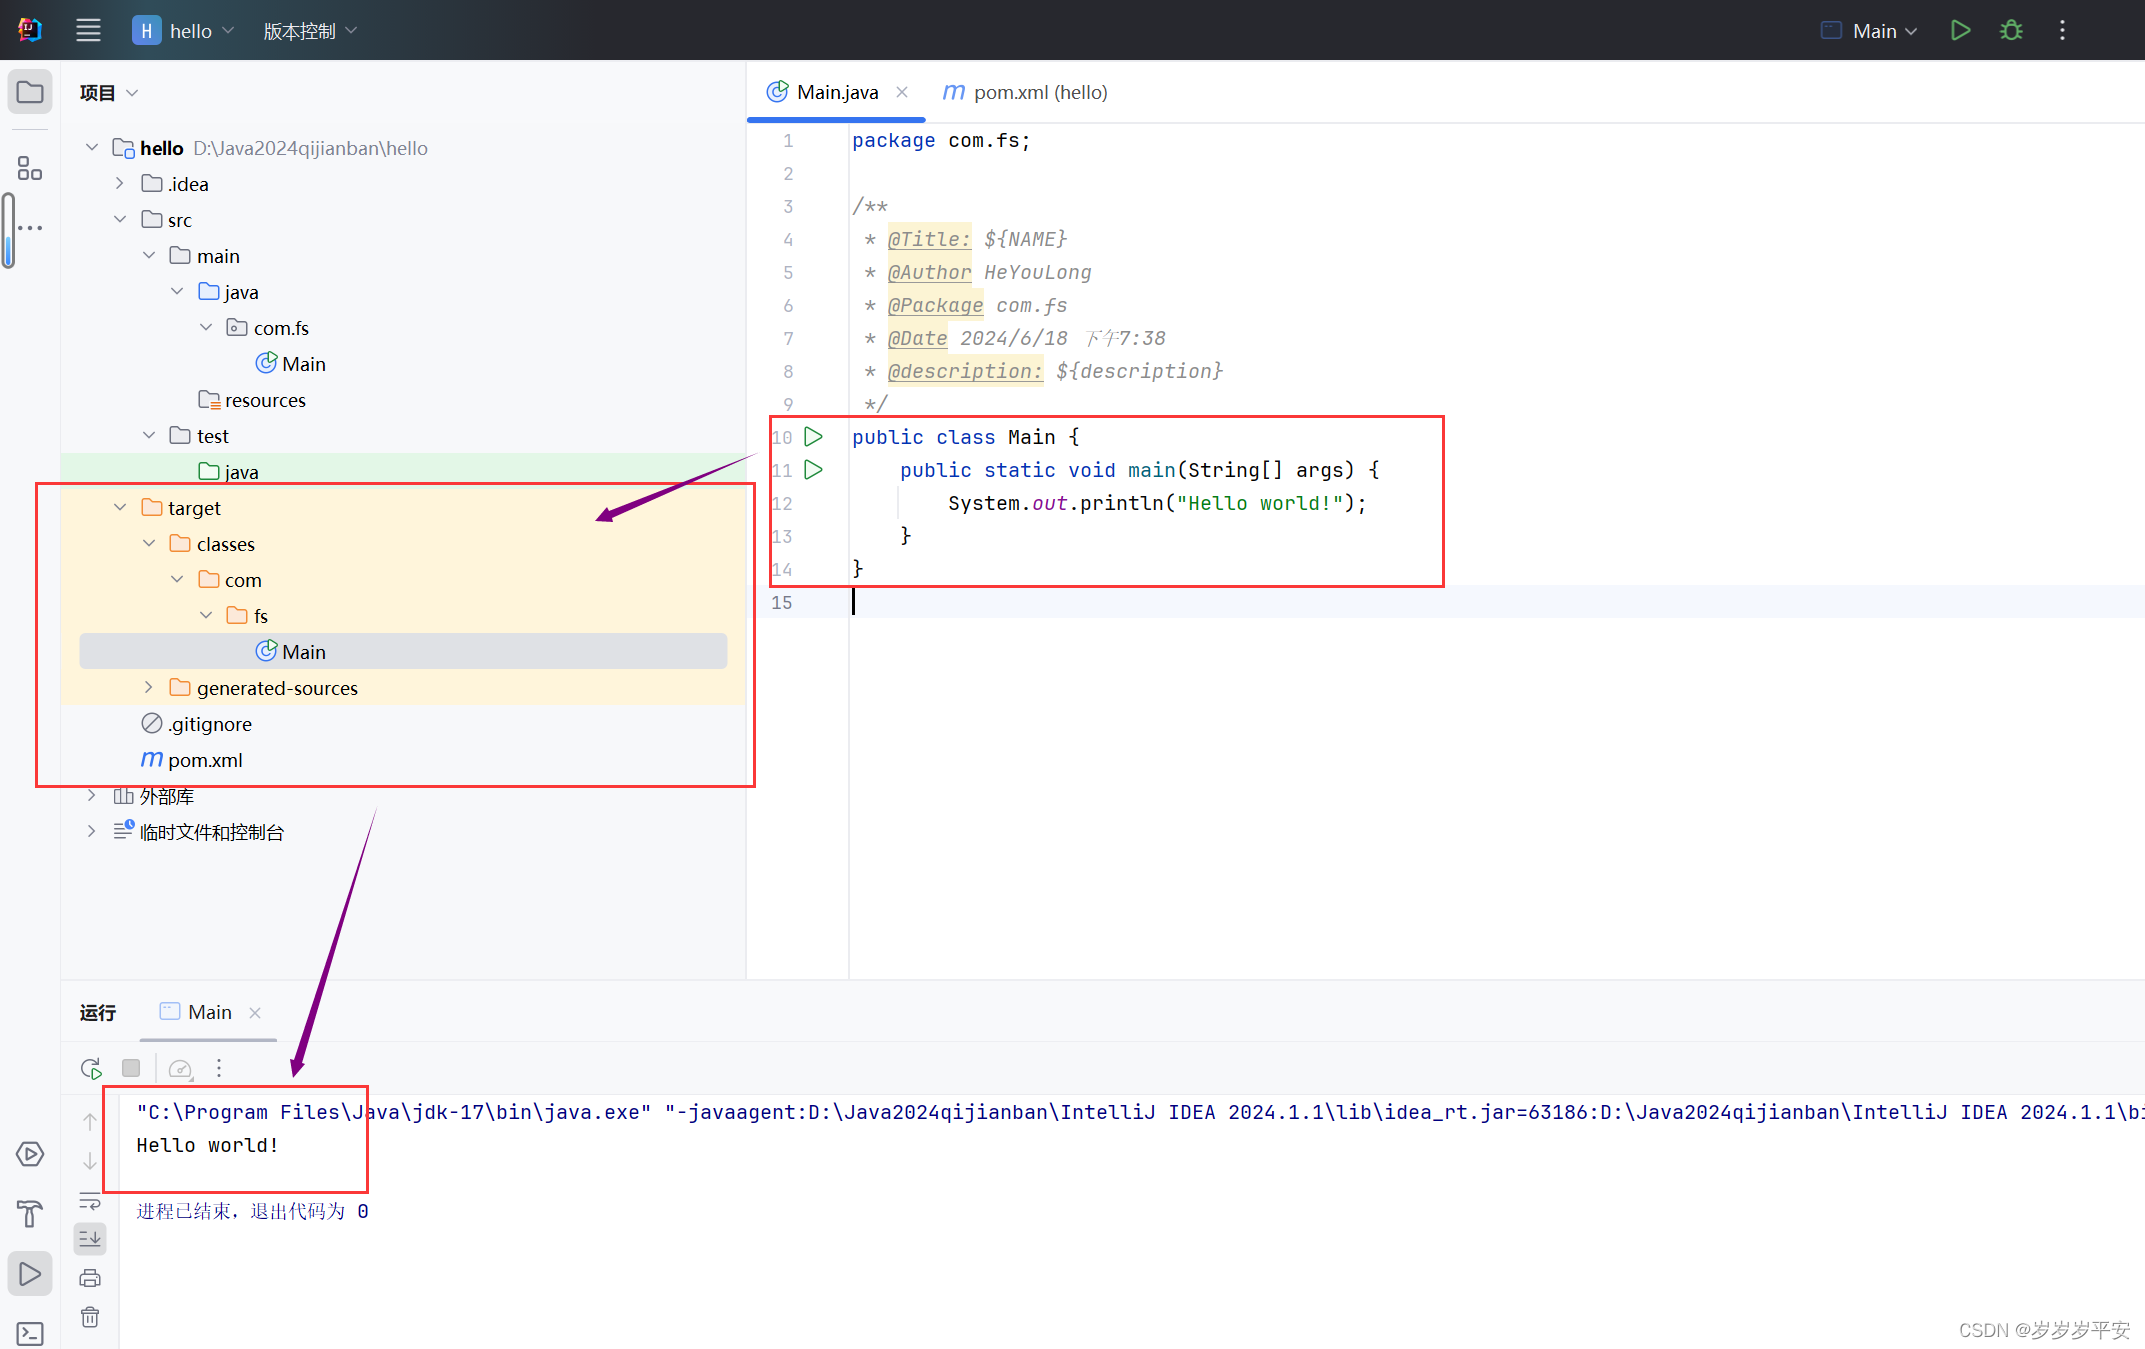This screenshot has height=1349, width=2145.
Task: Close the Main run tab
Action: click(x=255, y=1013)
